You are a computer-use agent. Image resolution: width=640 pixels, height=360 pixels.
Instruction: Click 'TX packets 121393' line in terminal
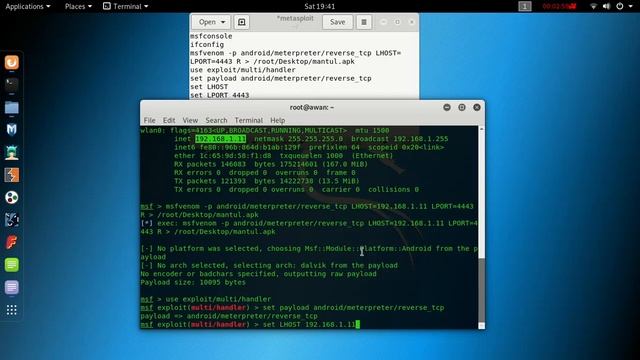click(267, 181)
